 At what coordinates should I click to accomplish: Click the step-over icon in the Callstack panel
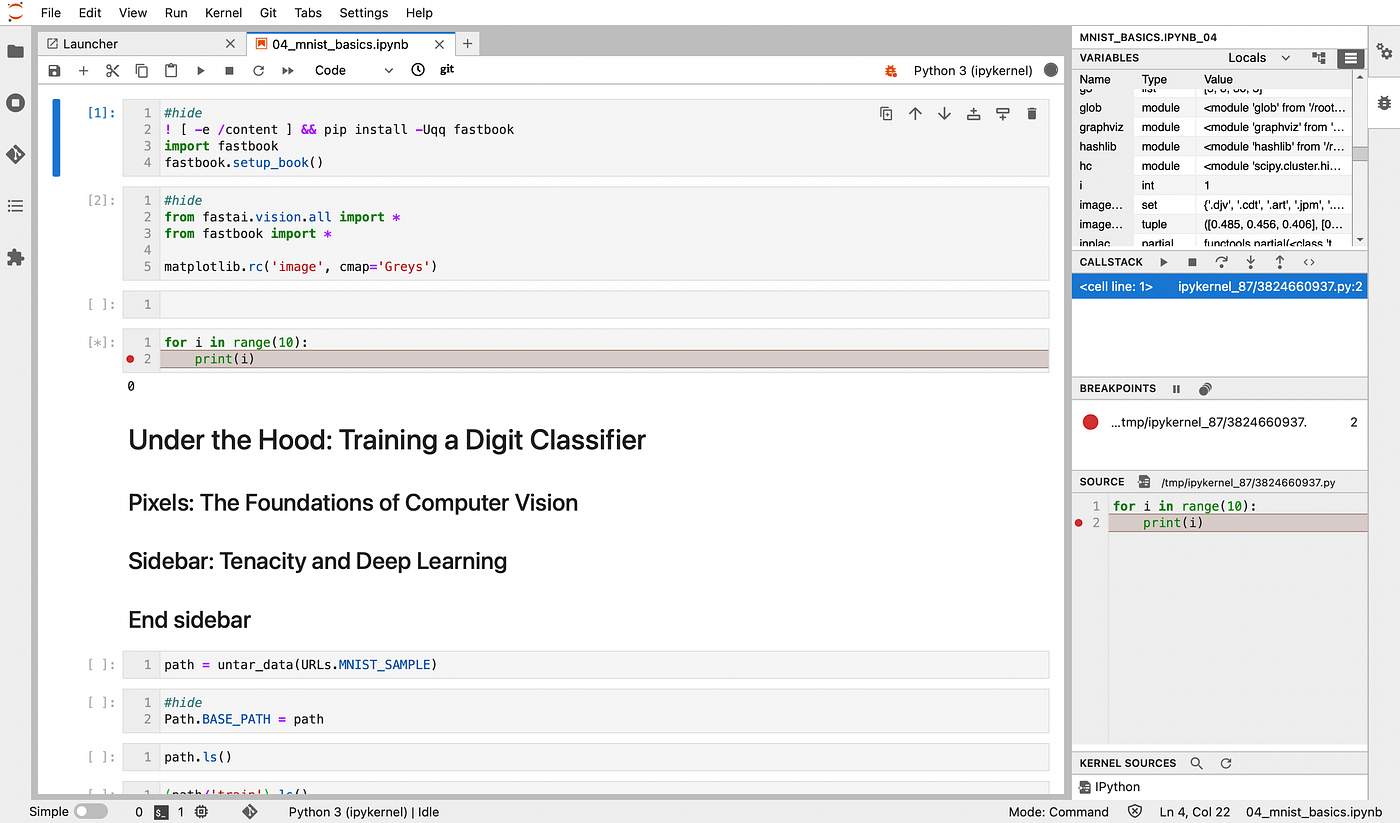coord(1221,261)
